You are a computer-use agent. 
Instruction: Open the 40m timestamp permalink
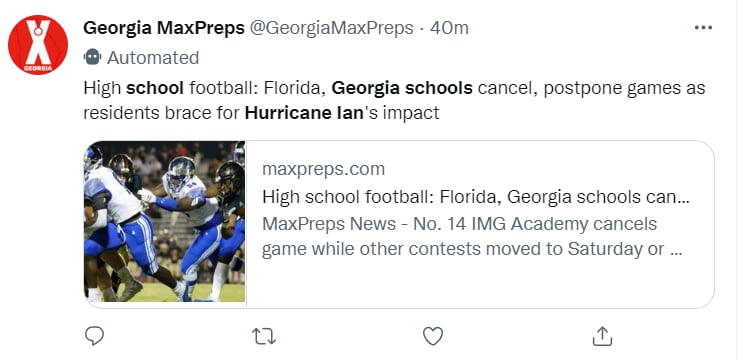449,28
